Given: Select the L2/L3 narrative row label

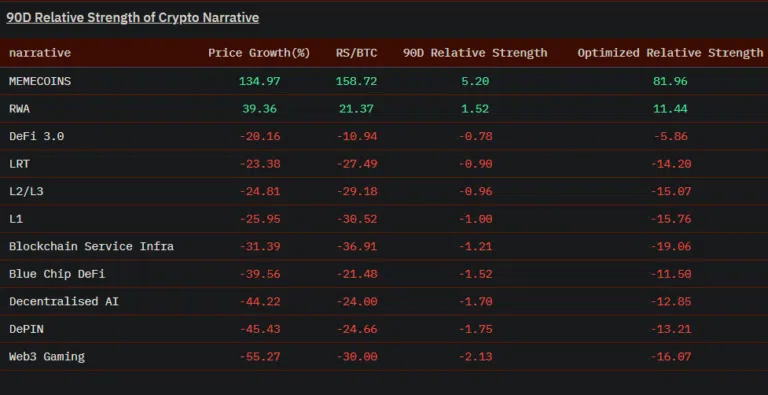Looking at the screenshot, I should coord(26,191).
